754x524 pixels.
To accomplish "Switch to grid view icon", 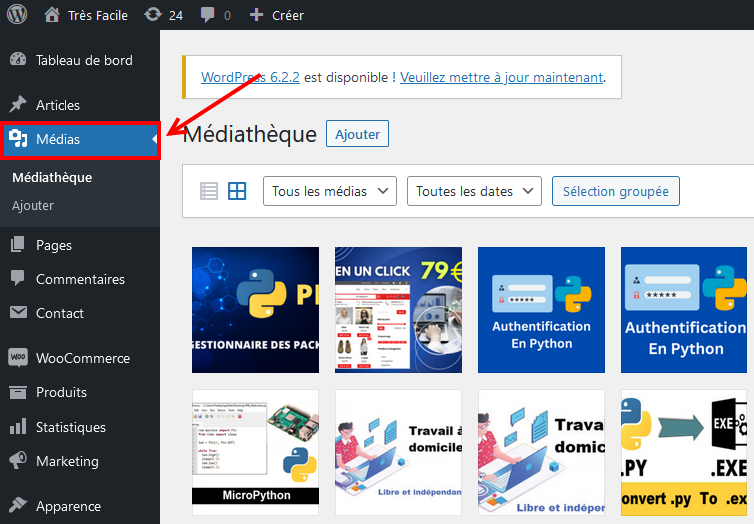I will point(237,191).
